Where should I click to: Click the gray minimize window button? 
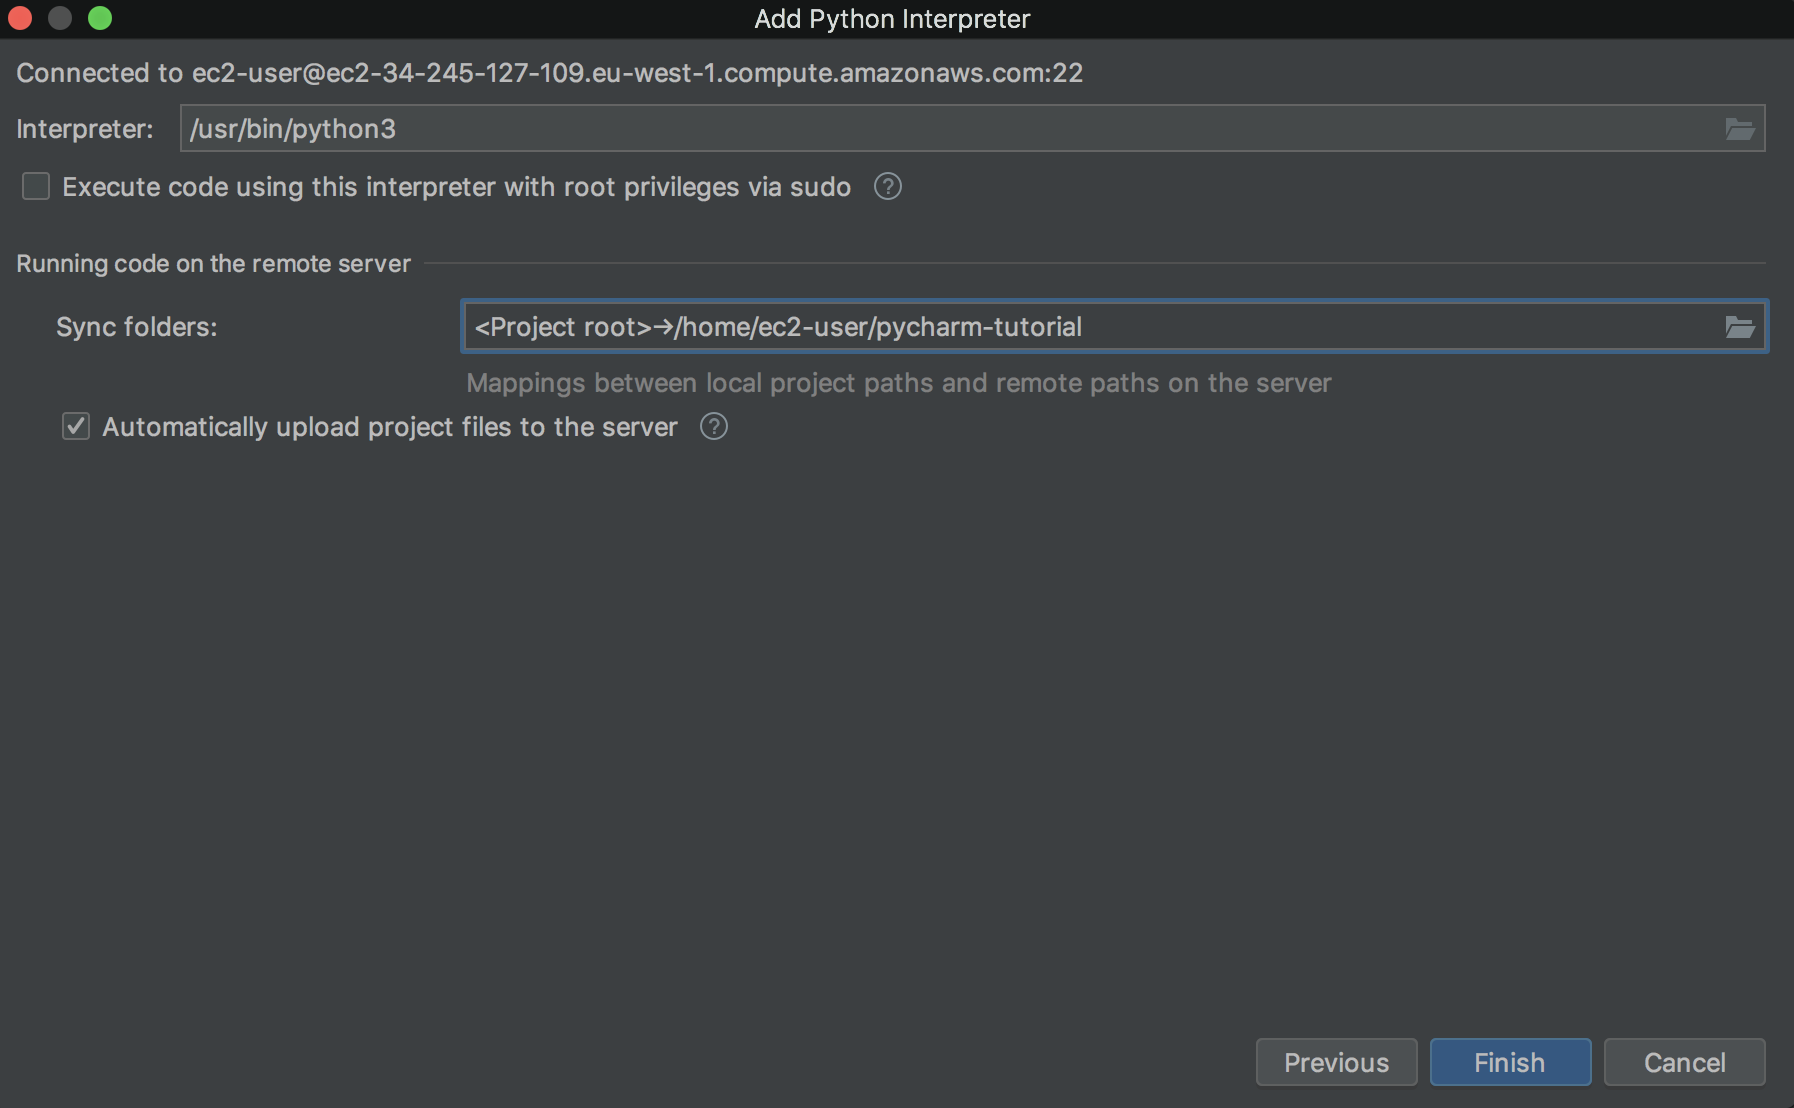coord(60,18)
